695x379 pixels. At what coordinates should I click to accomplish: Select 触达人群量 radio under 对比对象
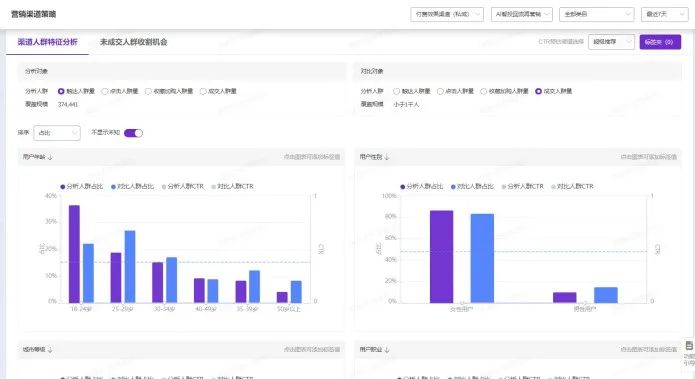point(396,91)
